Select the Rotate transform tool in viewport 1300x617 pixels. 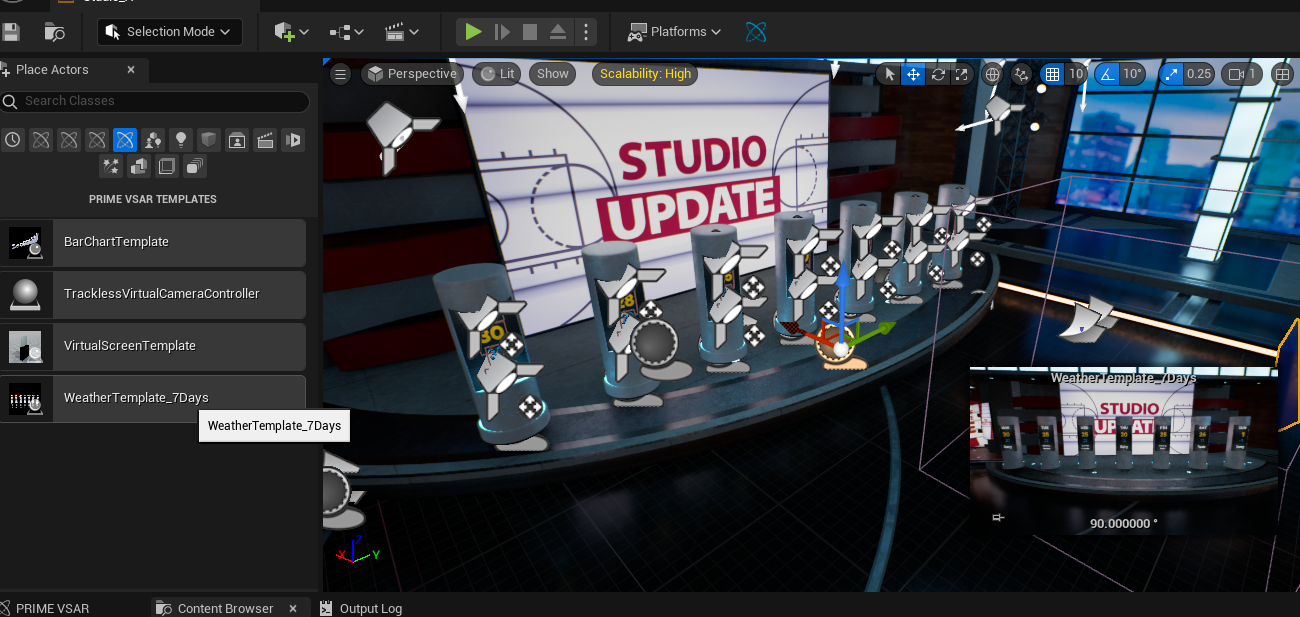[938, 74]
